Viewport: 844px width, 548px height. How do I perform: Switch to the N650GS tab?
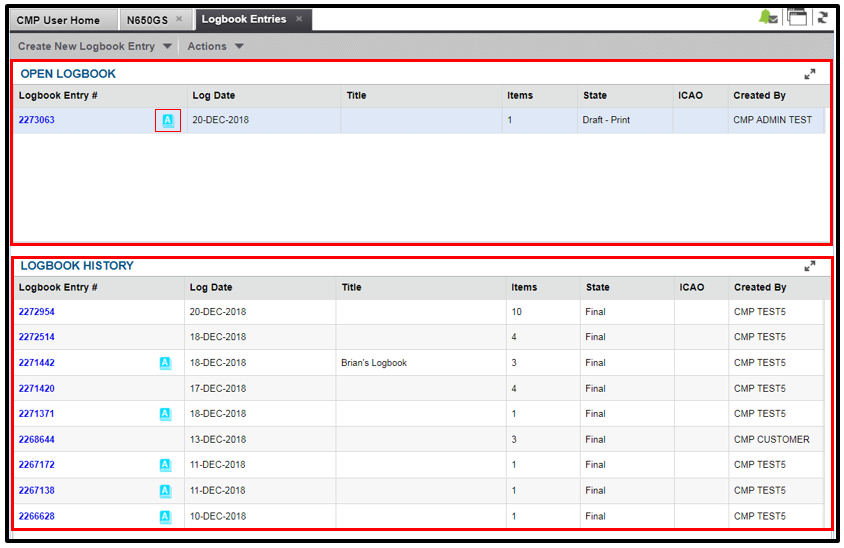(x=147, y=20)
